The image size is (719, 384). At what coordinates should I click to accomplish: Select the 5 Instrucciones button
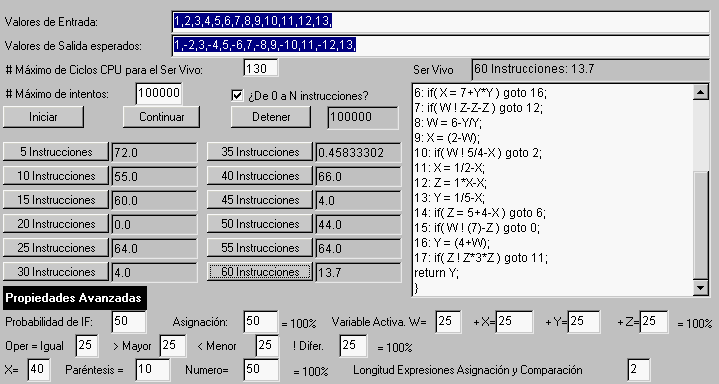pos(56,152)
